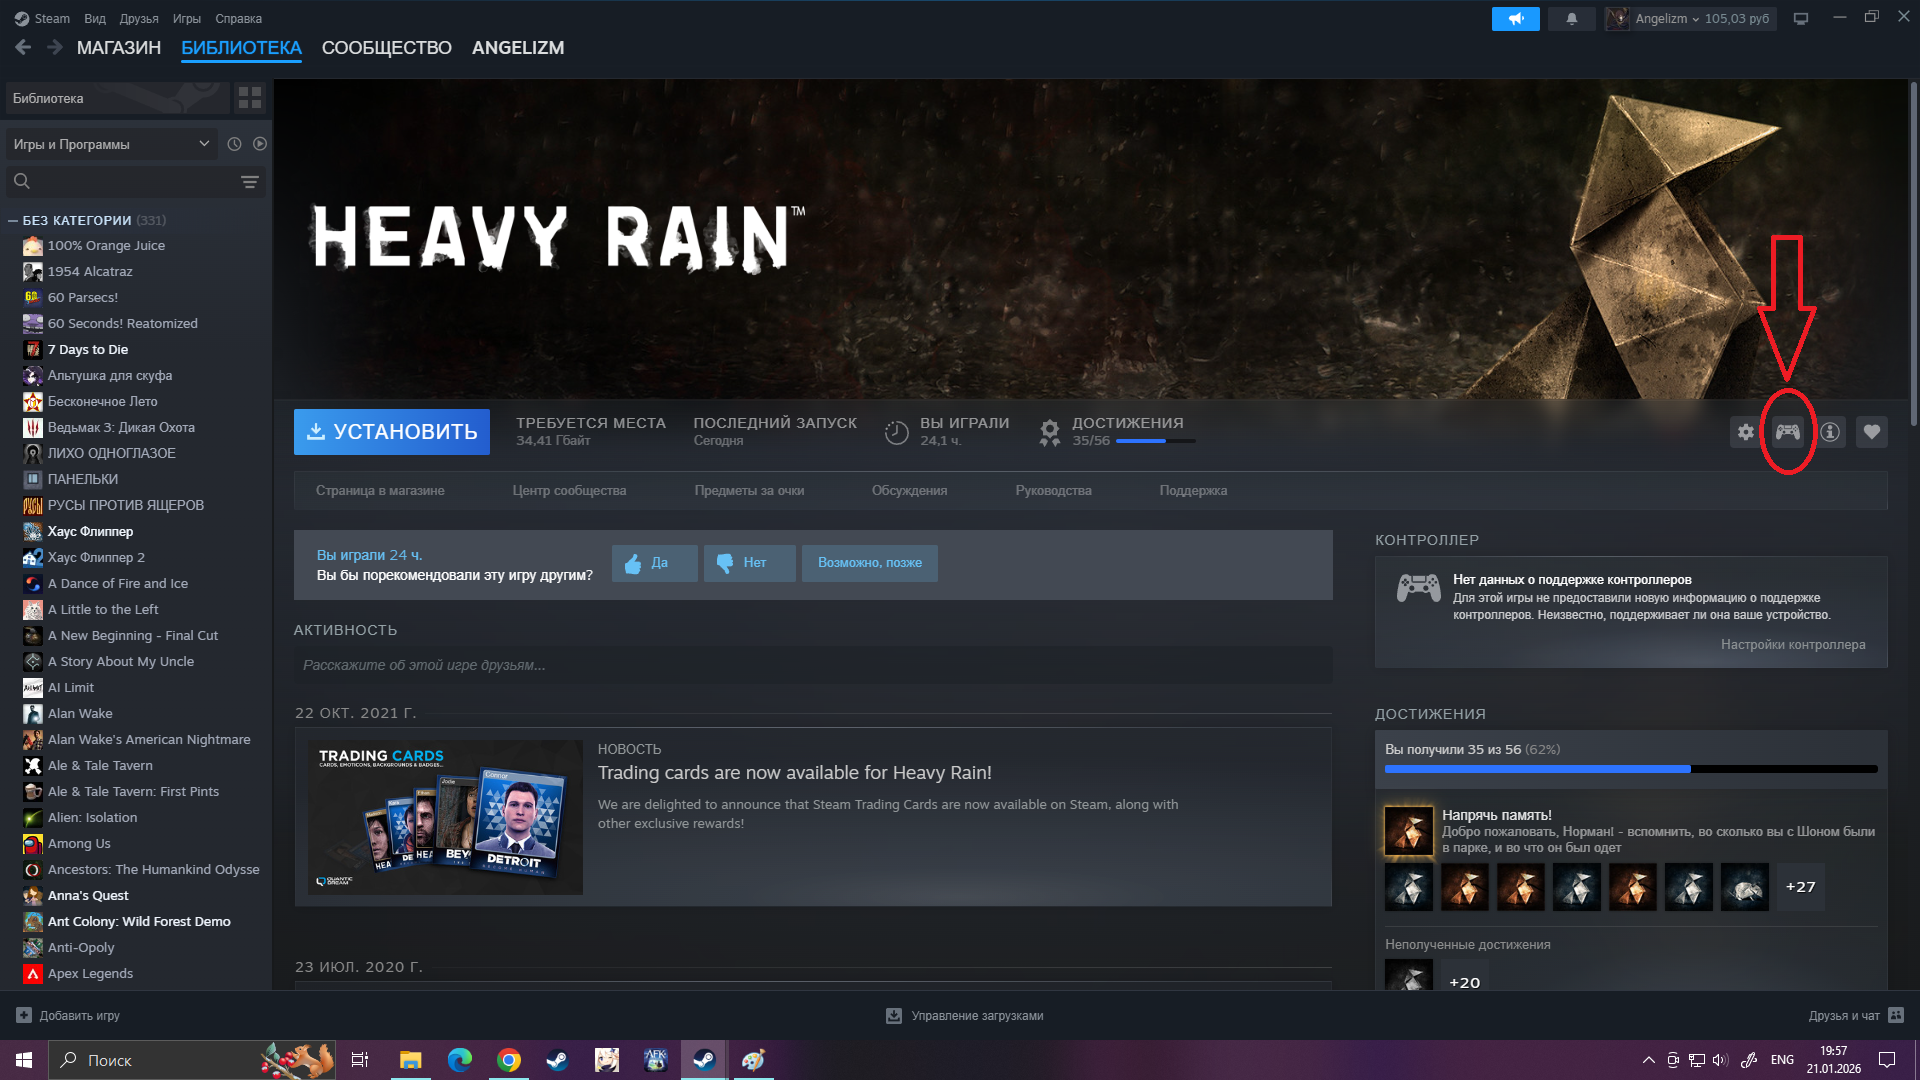Go forward with the right arrow
This screenshot has width=1920, height=1080.
pos(55,47)
